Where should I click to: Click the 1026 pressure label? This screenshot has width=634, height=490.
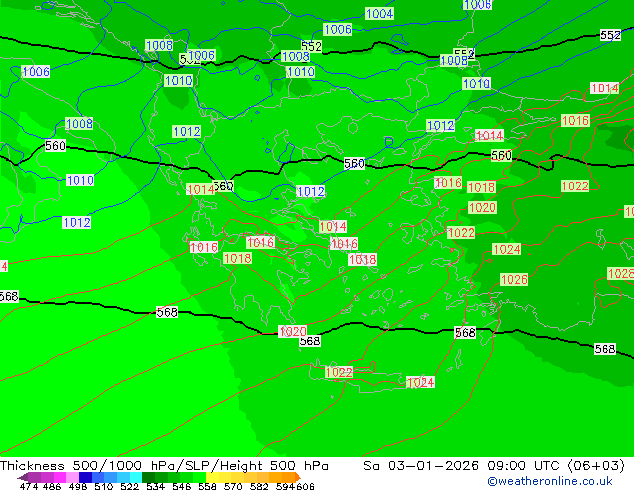[x=514, y=279]
